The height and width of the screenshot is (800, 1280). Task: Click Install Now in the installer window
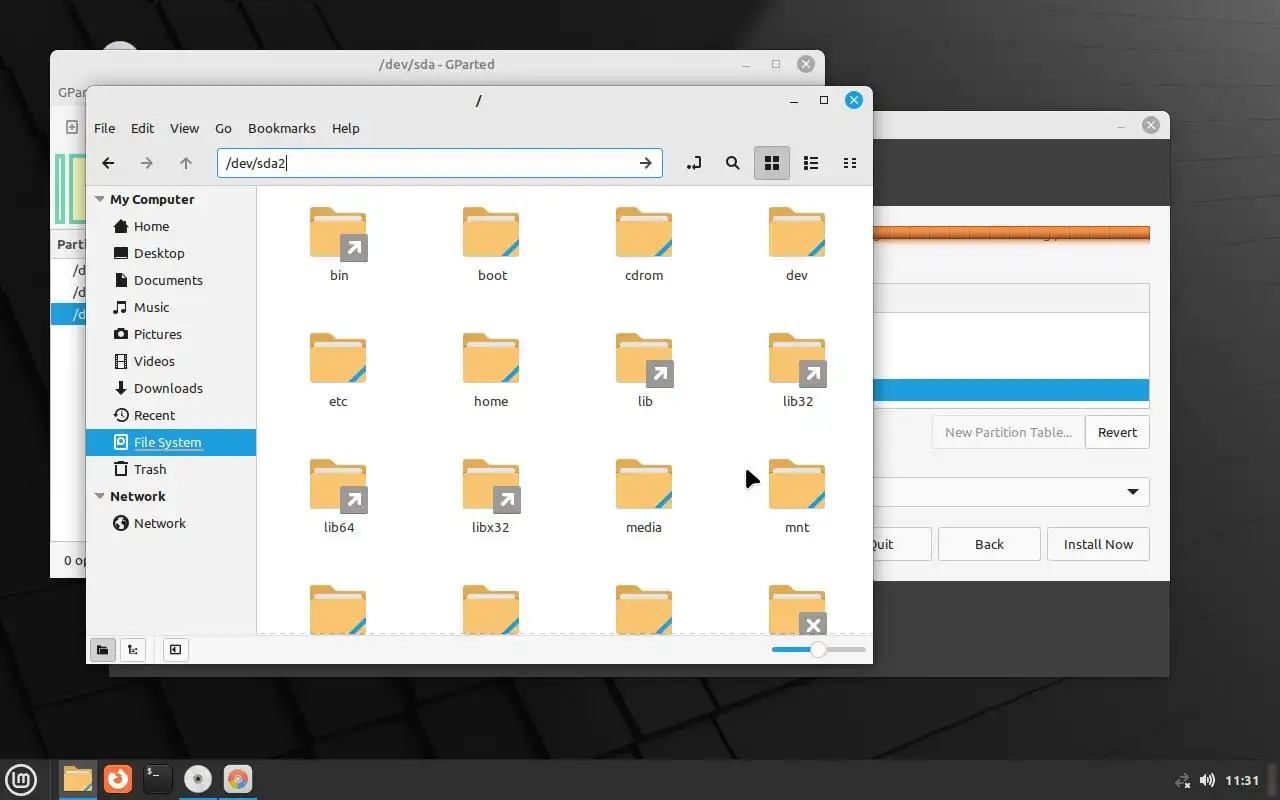(x=1098, y=544)
